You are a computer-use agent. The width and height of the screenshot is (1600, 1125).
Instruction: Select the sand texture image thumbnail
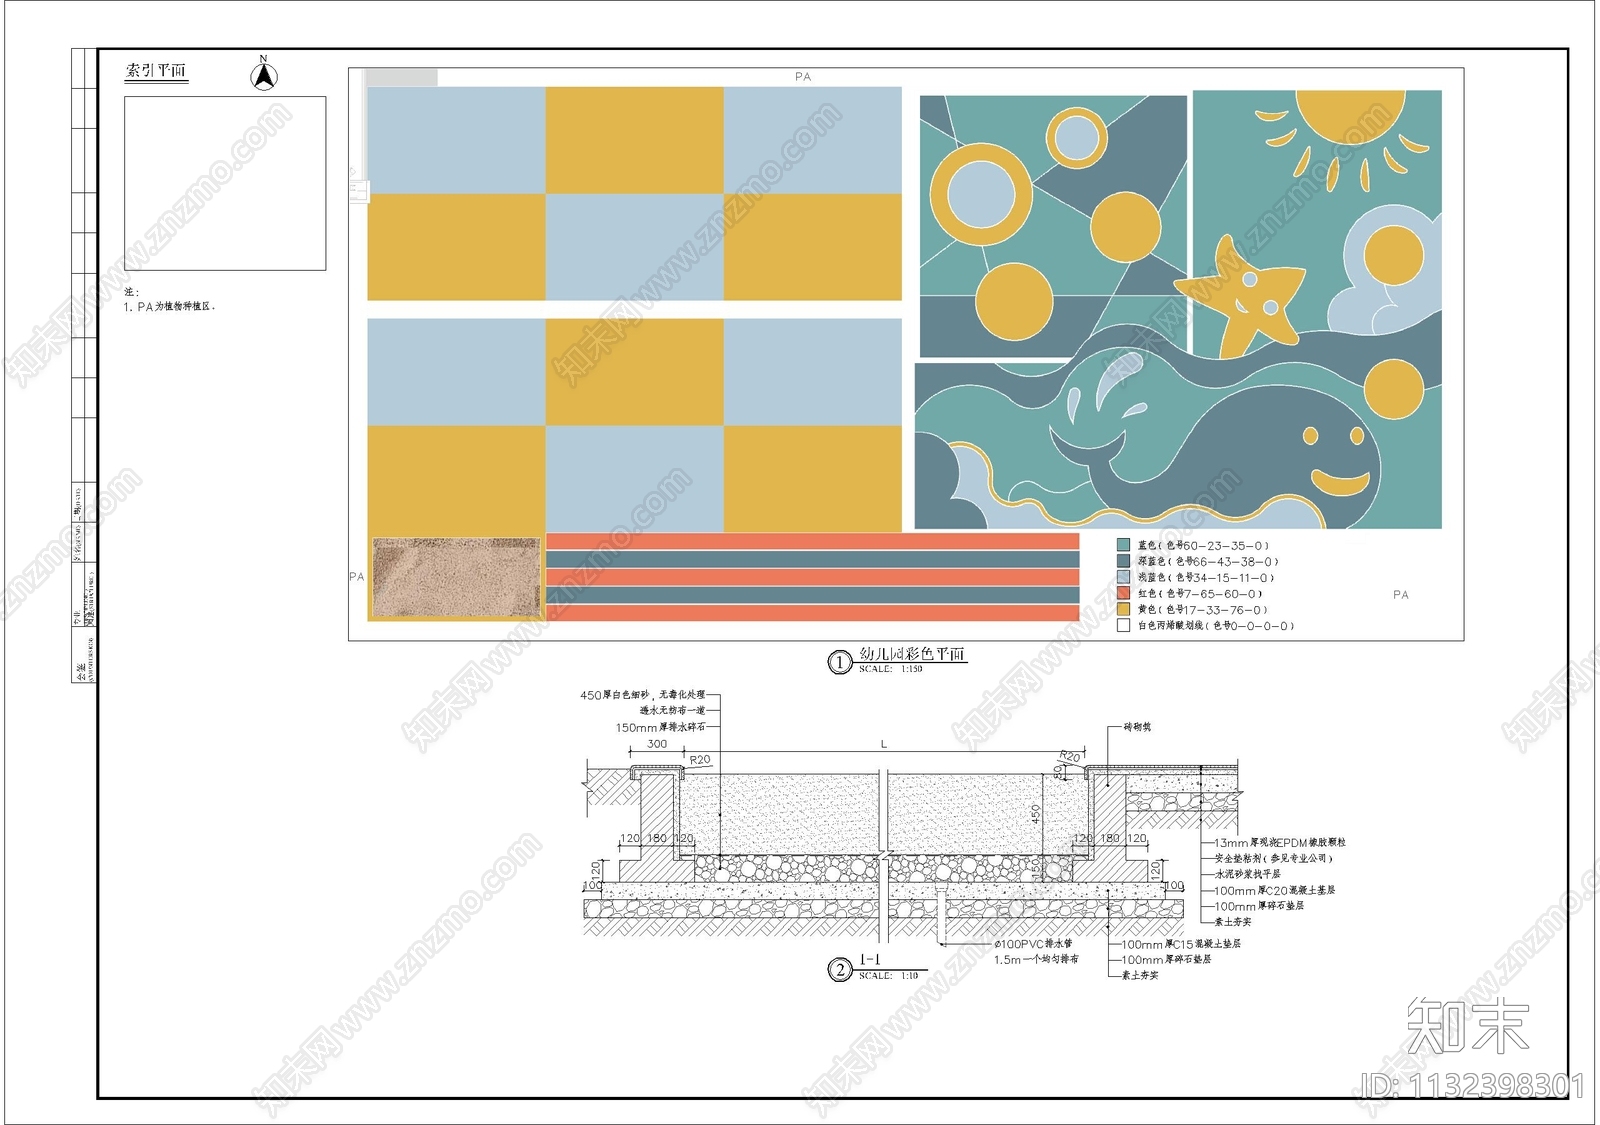click(456, 577)
